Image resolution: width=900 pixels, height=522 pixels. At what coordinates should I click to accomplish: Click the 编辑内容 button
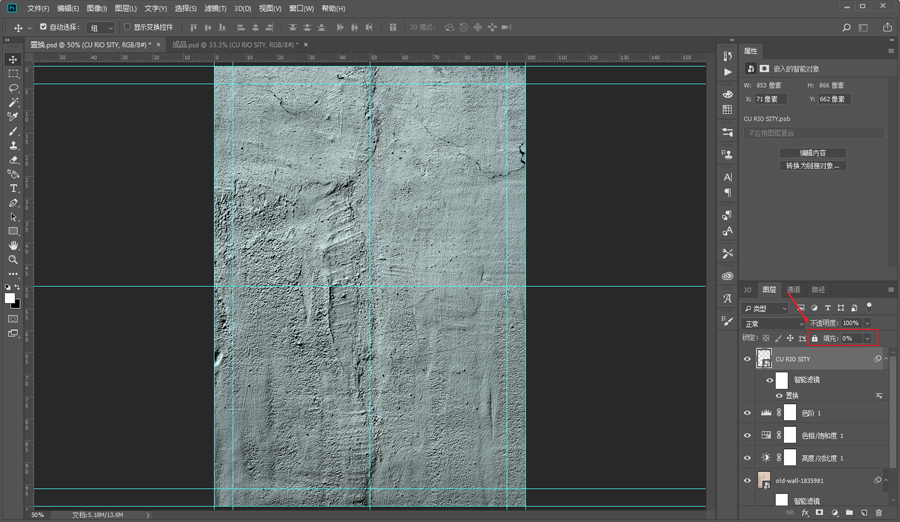coord(812,153)
